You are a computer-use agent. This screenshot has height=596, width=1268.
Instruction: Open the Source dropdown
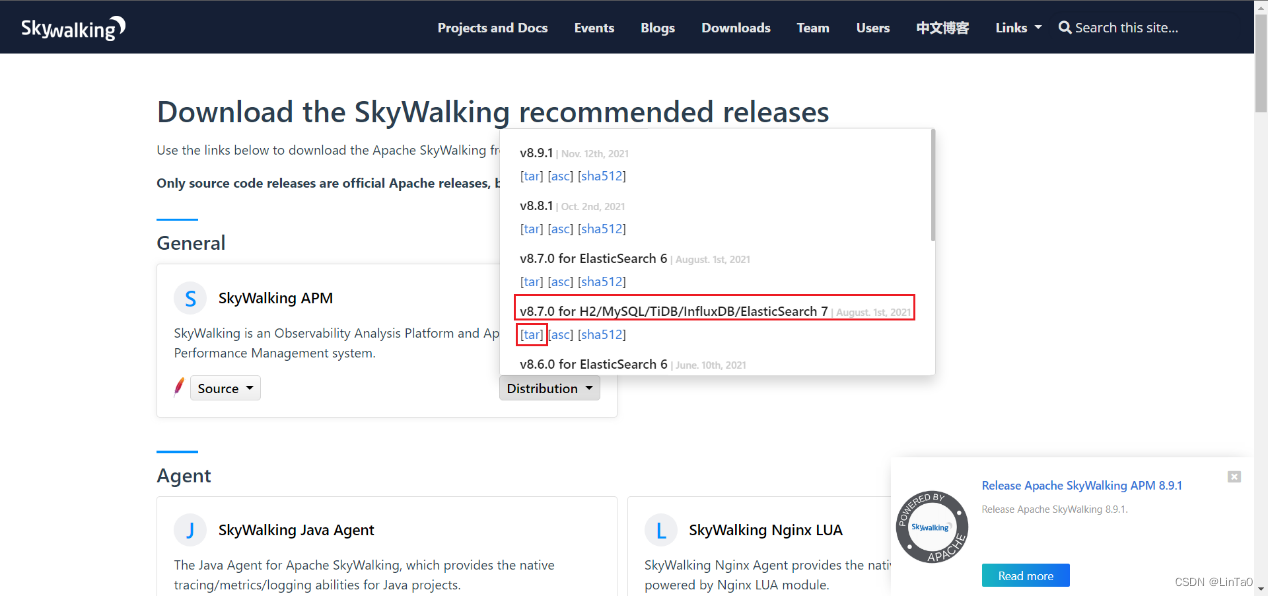(225, 389)
